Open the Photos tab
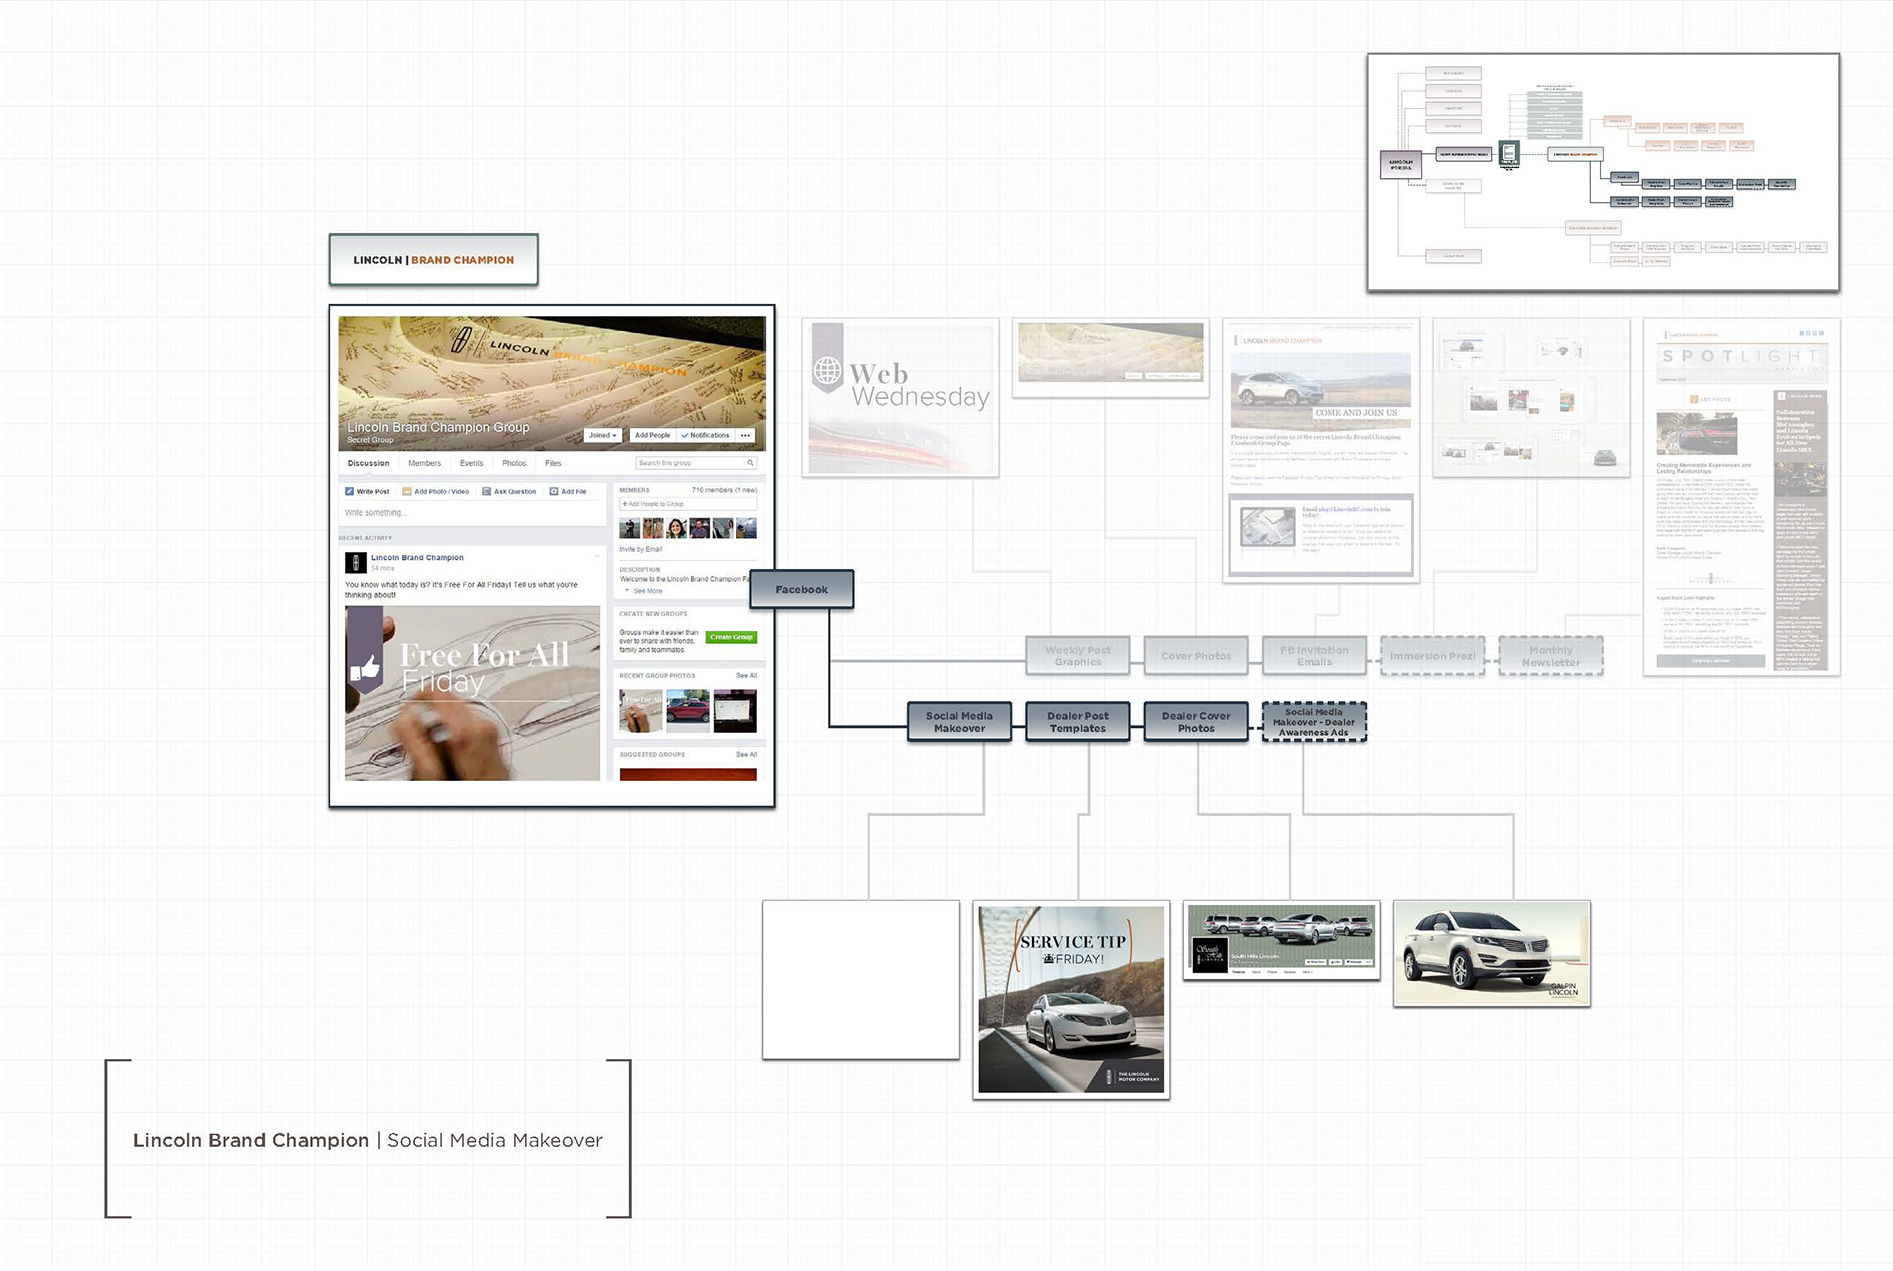Viewport: 1893px width, 1271px height. [x=514, y=463]
